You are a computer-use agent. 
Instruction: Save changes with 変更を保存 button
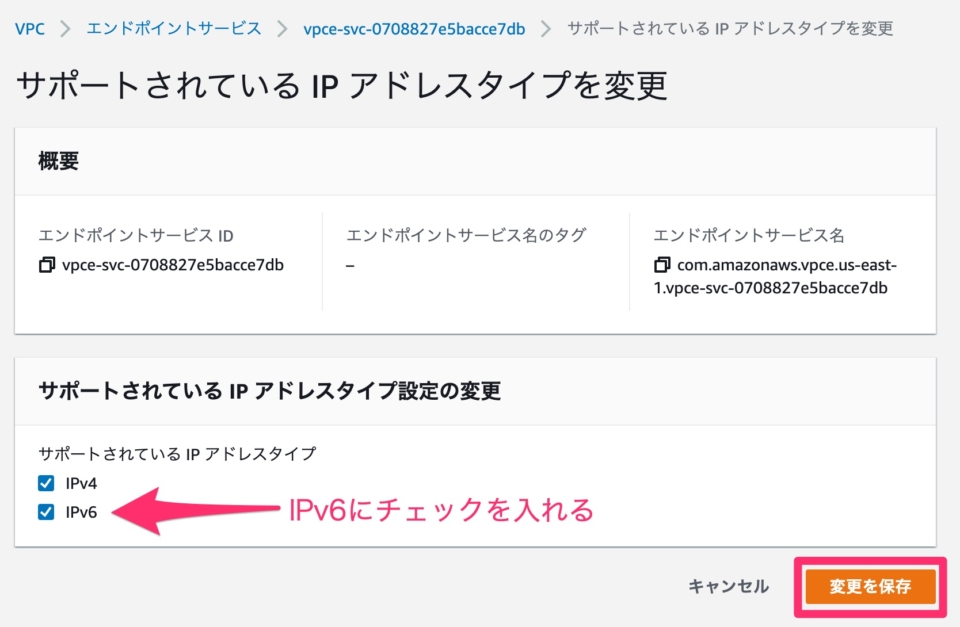869,587
